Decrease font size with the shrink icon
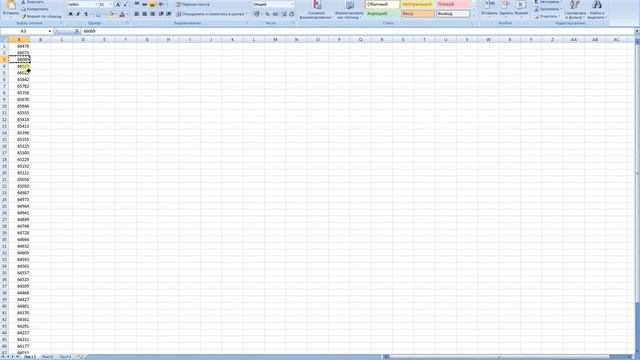The image size is (640, 360). [x=125, y=4]
